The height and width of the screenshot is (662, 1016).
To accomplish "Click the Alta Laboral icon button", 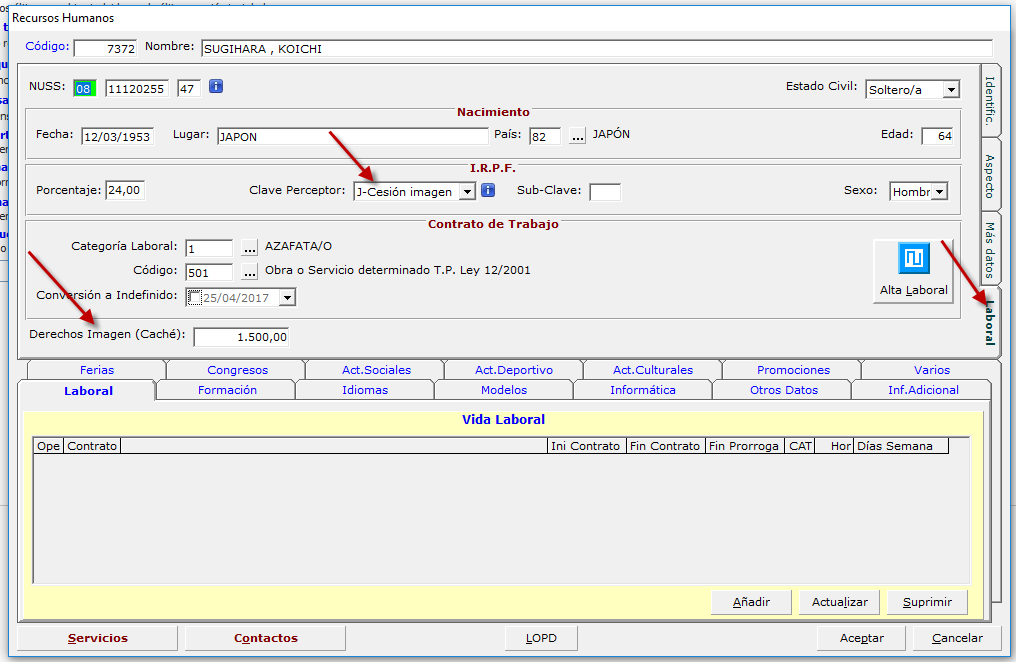I will point(914,271).
